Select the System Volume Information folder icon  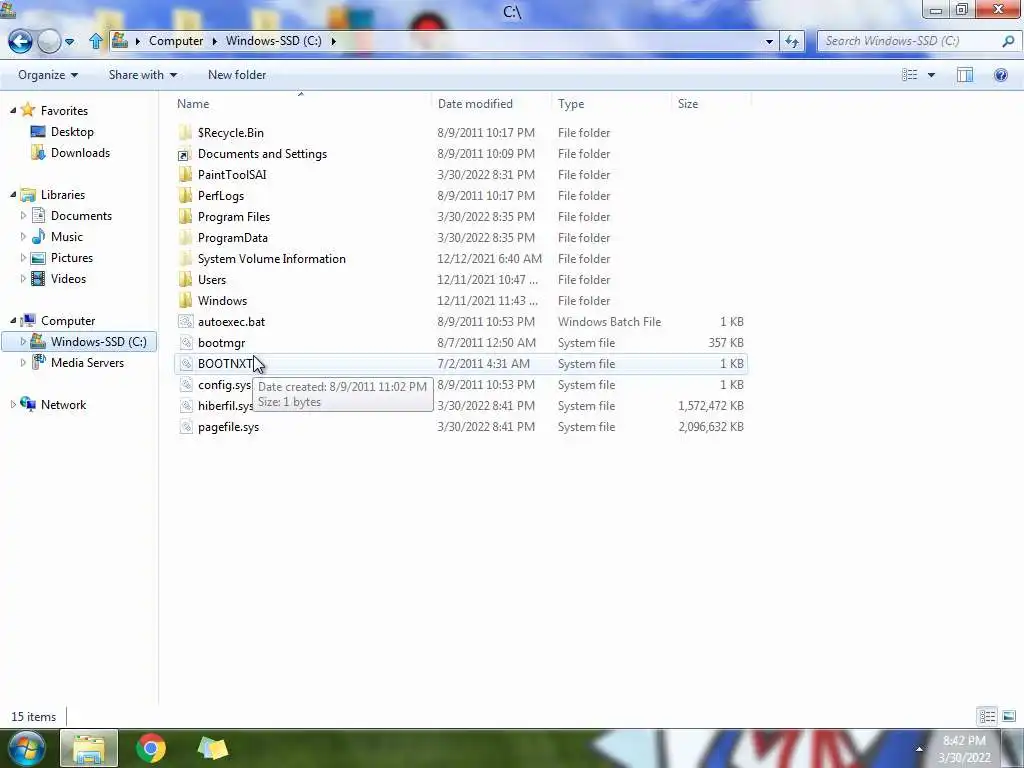click(x=185, y=259)
